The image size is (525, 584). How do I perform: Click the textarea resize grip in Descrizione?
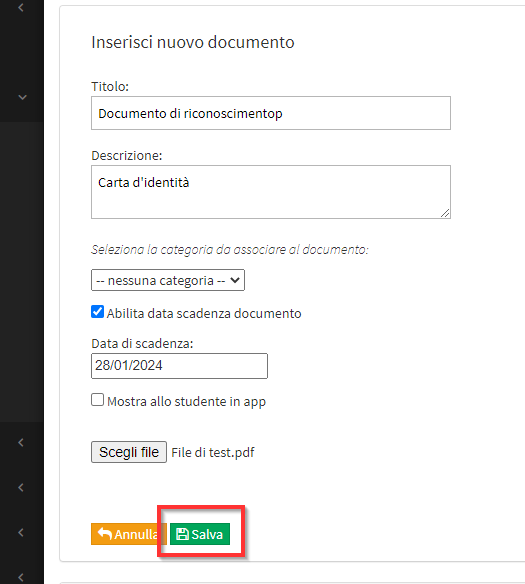[x=445, y=213]
